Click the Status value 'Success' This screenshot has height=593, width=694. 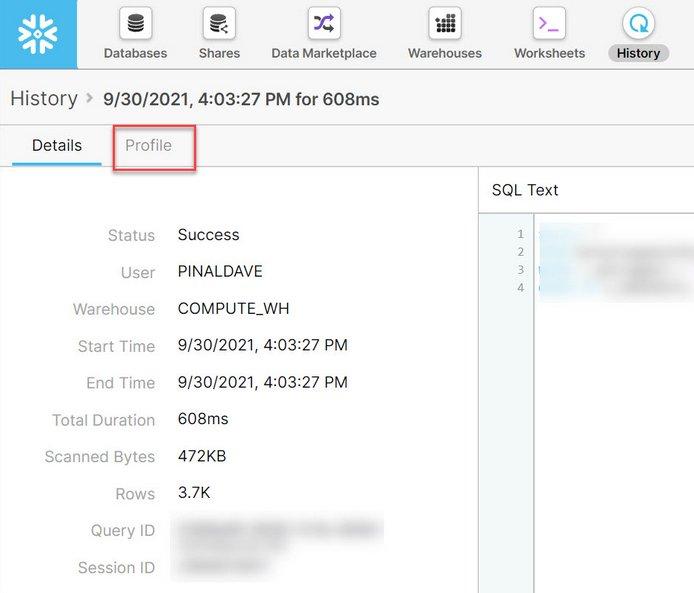208,235
